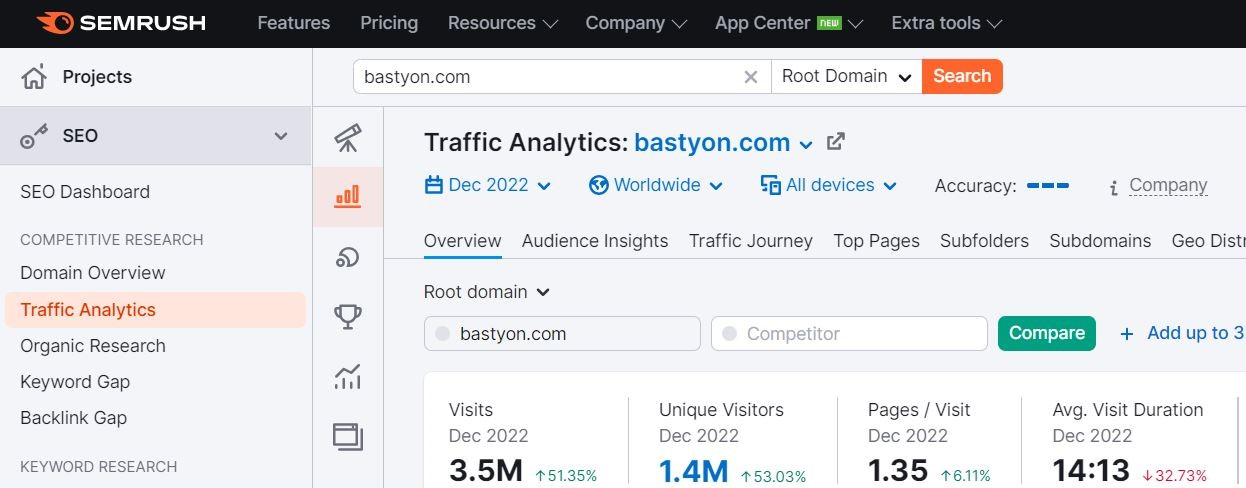This screenshot has width=1246, height=488.
Task: Select Traffic Analytics in sidebar
Action: 155,310
